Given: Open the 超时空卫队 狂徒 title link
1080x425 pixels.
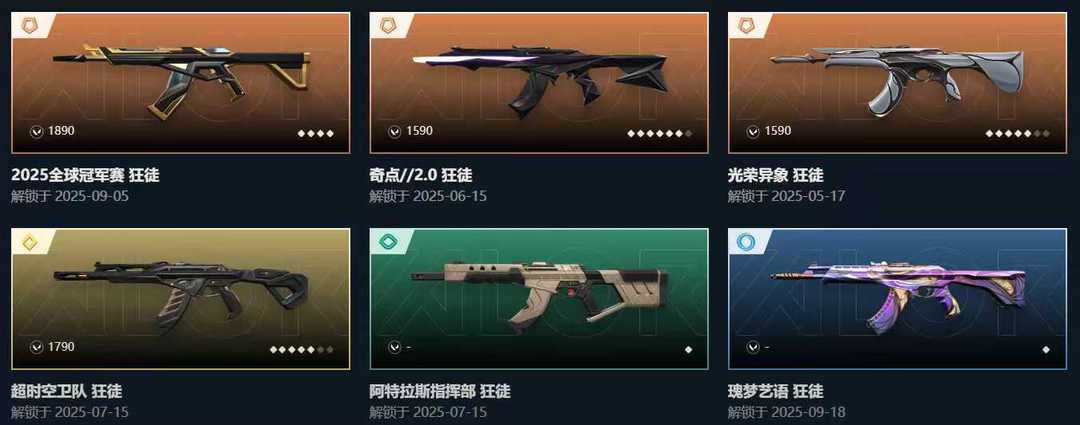Looking at the screenshot, I should [x=67, y=391].
